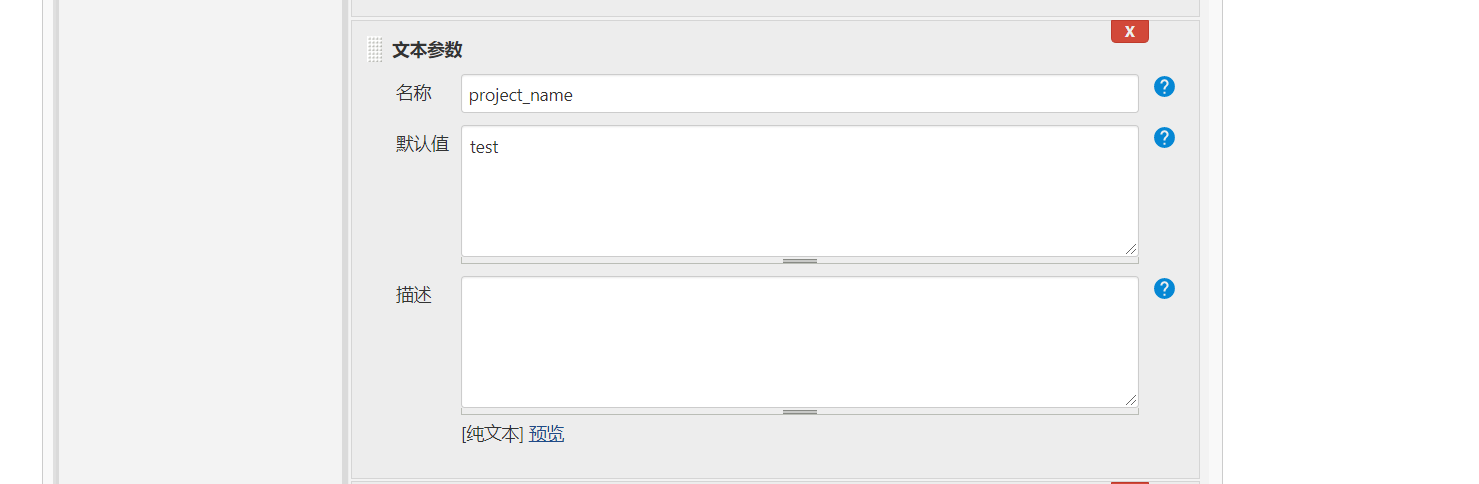Click the corner resize grip of 描述 textarea
Viewport: 1479px width, 484px height.
[x=1131, y=400]
